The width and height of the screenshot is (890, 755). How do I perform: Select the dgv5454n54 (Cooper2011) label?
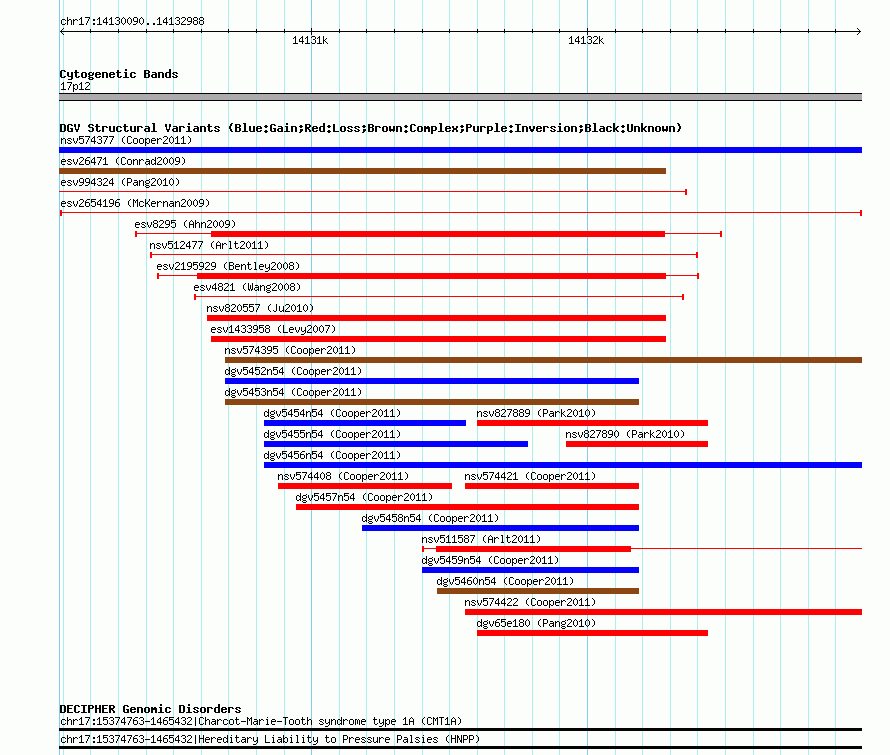click(x=332, y=413)
